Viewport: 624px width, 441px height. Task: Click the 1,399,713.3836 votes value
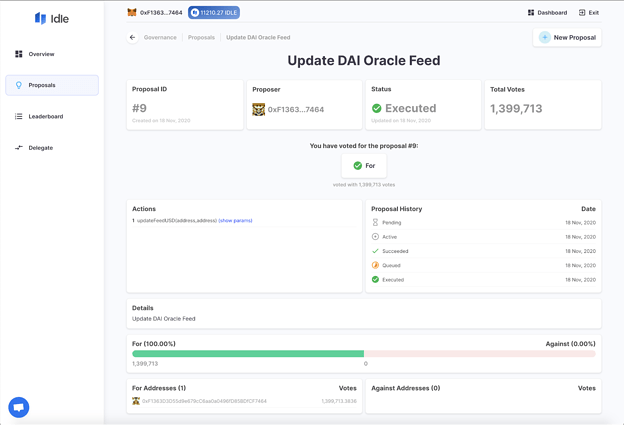coord(339,401)
